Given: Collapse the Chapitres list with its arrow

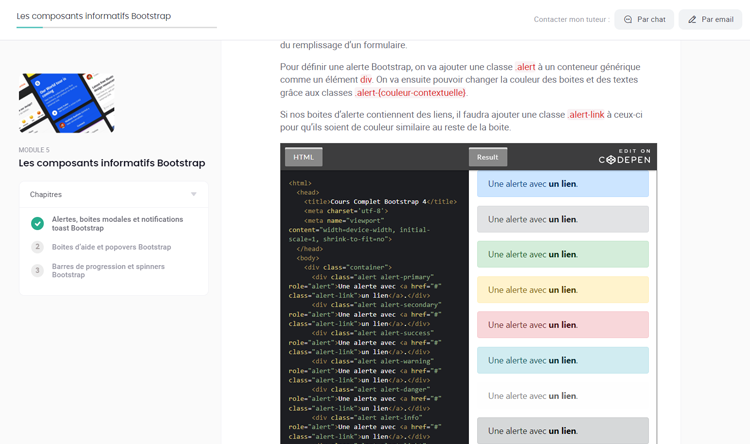Looking at the screenshot, I should pos(194,194).
